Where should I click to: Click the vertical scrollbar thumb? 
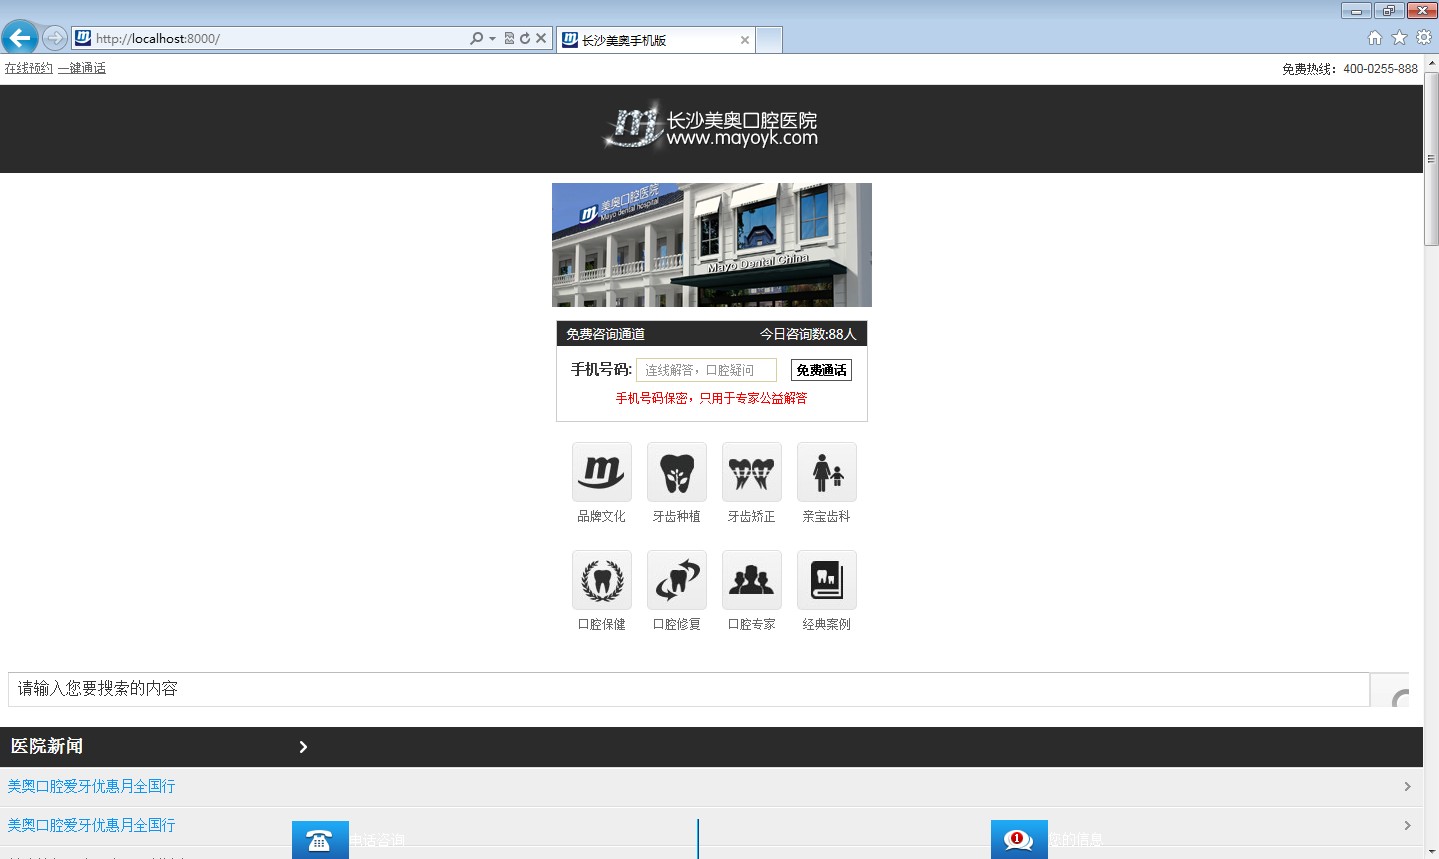tap(1431, 159)
